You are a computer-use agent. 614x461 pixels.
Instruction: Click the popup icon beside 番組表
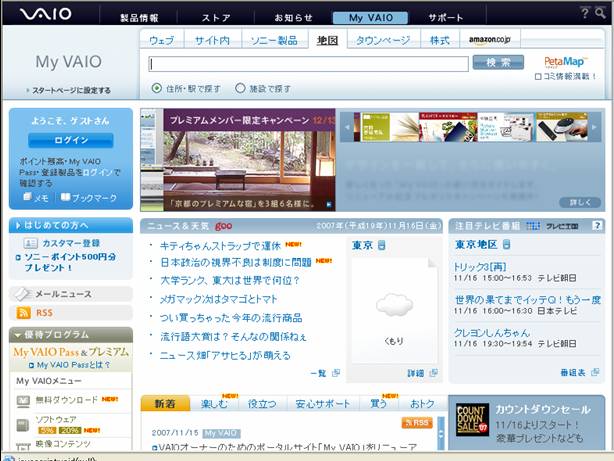point(595,372)
